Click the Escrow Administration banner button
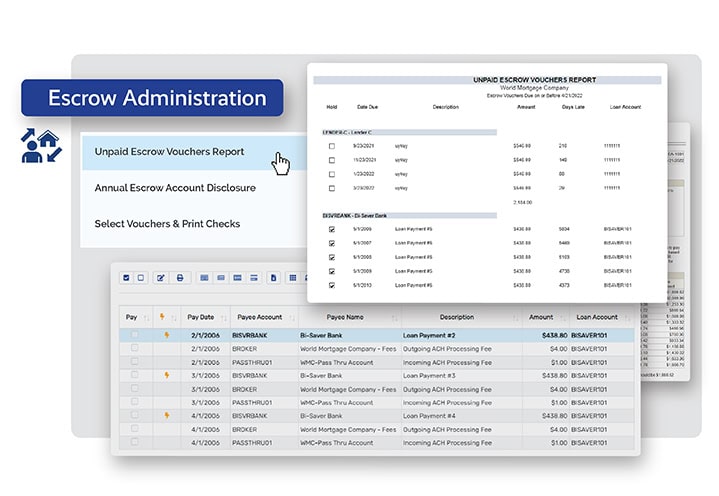This screenshot has width=719, height=496. [152, 98]
